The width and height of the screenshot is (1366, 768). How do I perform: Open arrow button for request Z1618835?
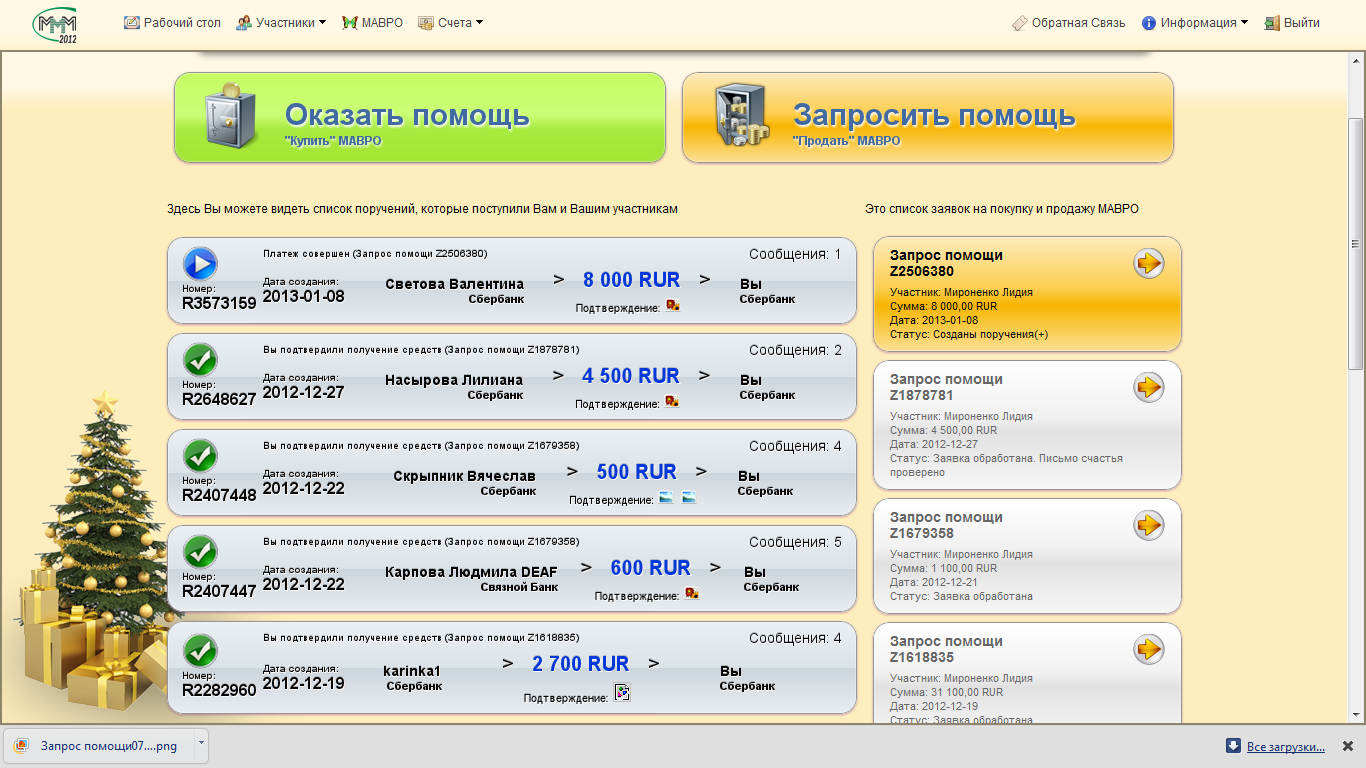1149,649
